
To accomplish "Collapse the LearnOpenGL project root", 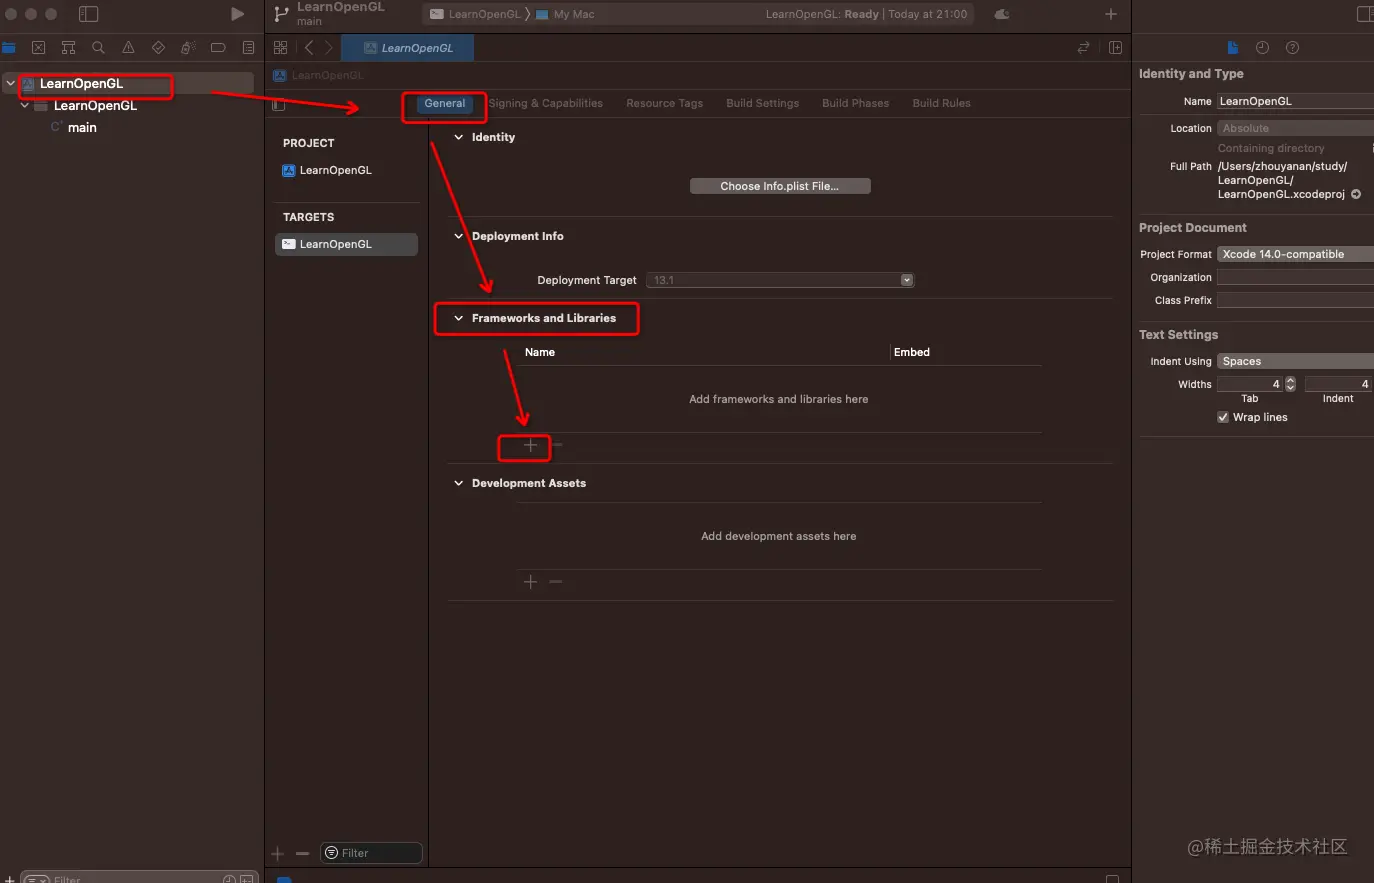I will [10, 84].
